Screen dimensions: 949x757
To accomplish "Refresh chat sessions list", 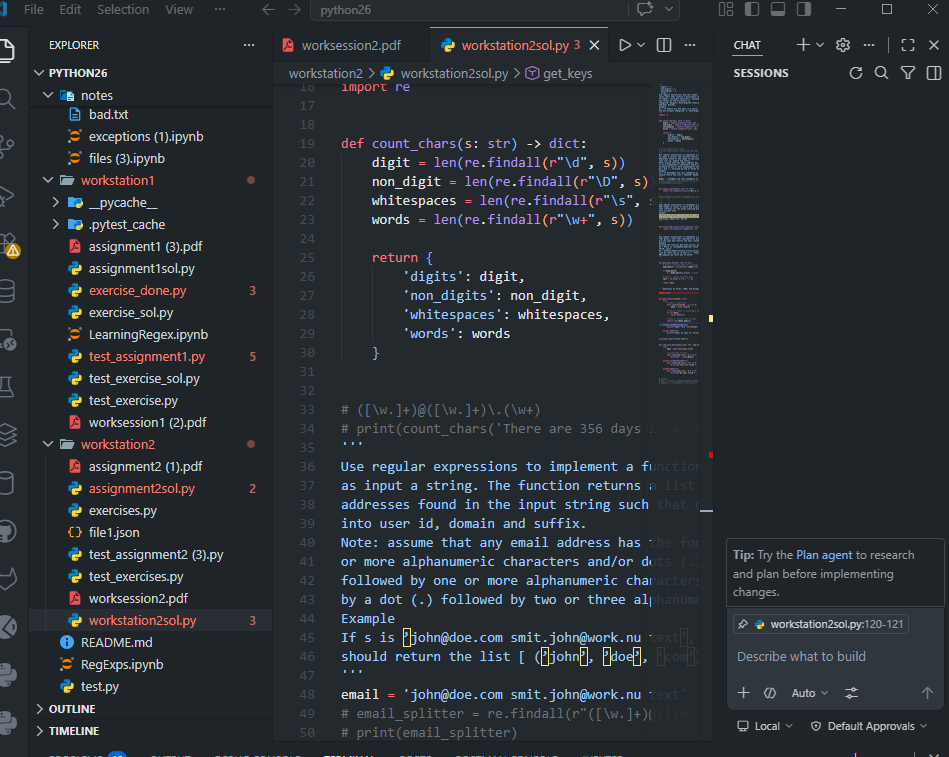I will [x=855, y=73].
